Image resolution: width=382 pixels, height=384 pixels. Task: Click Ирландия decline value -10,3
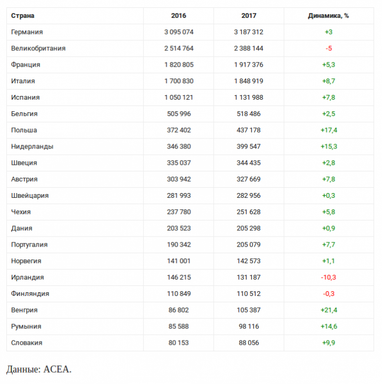(329, 277)
